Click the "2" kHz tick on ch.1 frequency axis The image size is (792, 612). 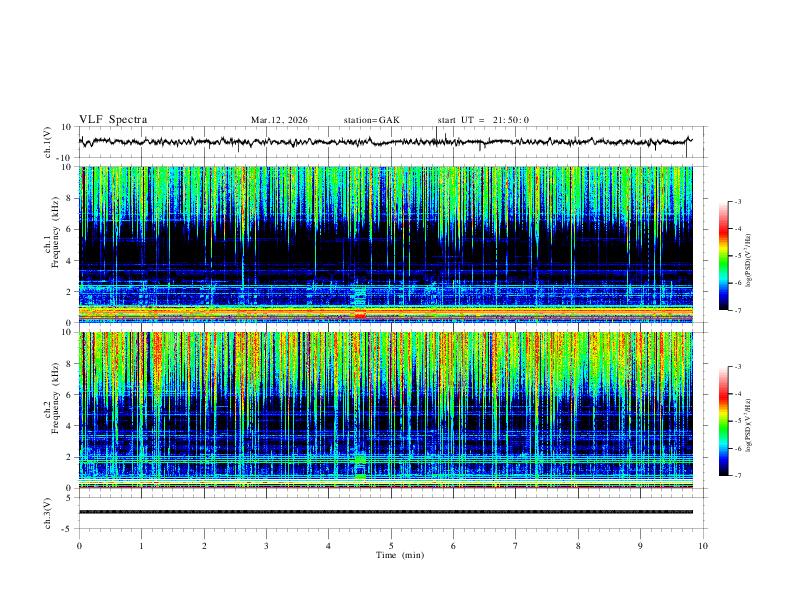pos(68,291)
